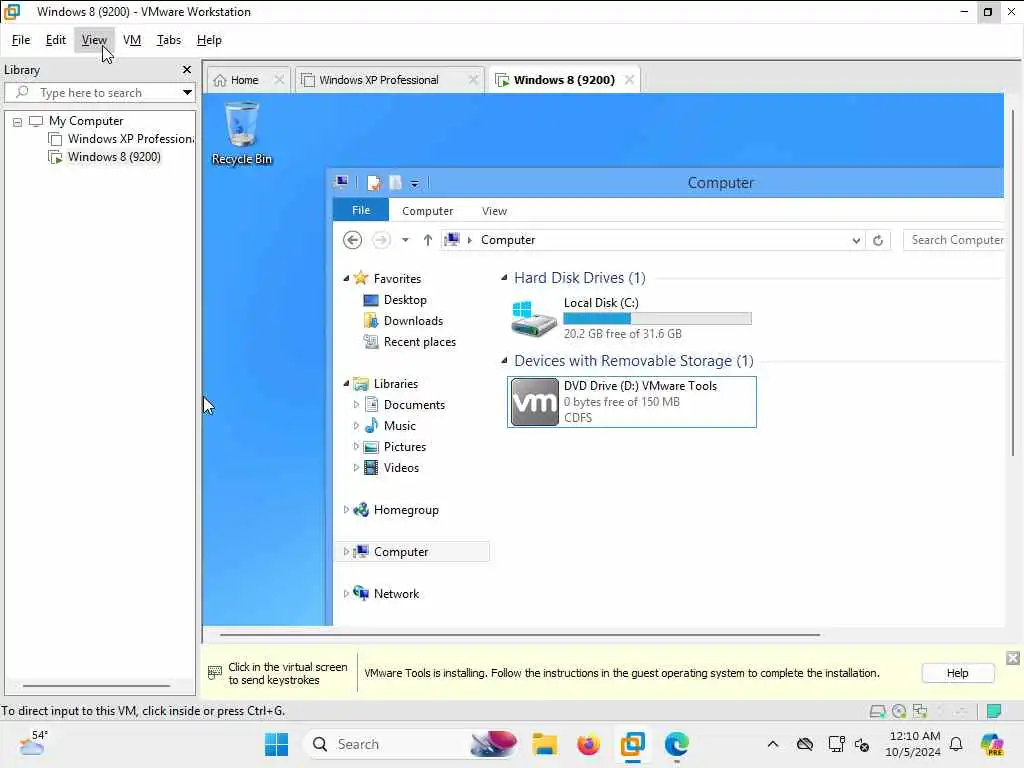Click the OneDrive cloud tray icon
This screenshot has width=1024, height=768.
pyautogui.click(x=805, y=744)
